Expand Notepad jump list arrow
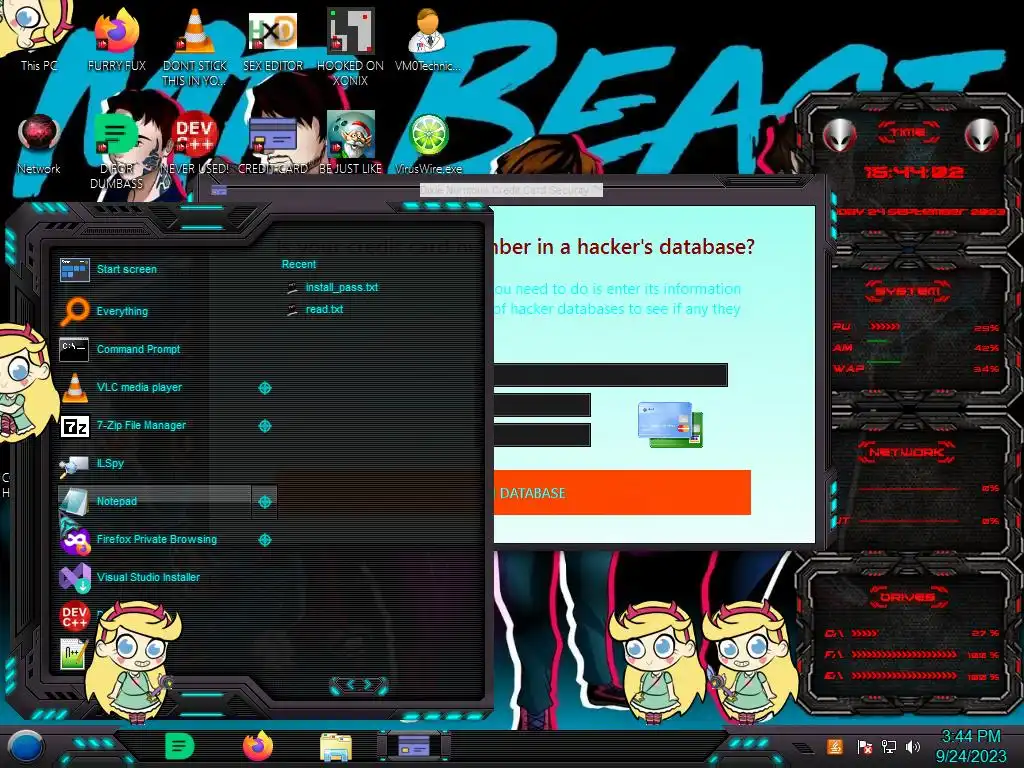Screen dimensions: 1024x768 tap(264, 502)
